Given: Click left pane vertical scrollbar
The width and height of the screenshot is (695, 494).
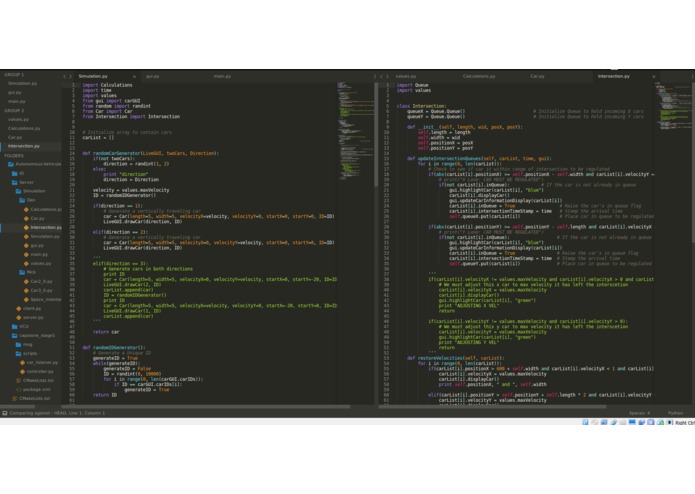Looking at the screenshot, I should (x=376, y=134).
